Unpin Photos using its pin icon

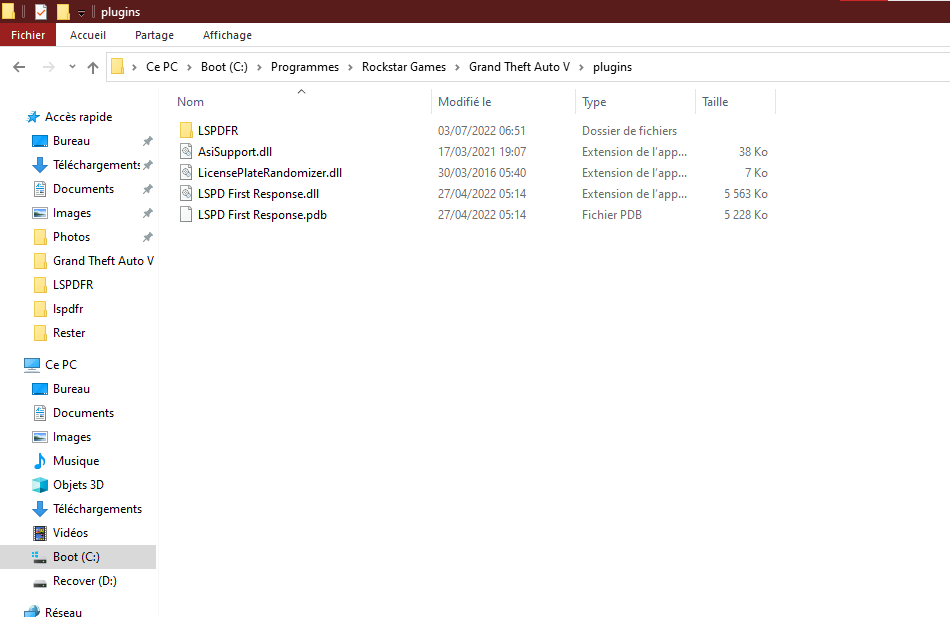(x=147, y=237)
